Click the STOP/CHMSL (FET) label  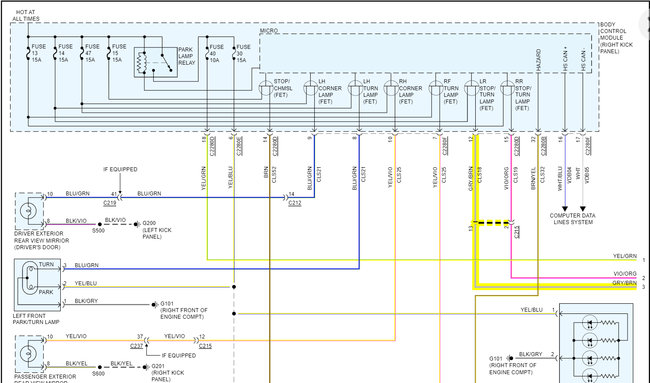[x=283, y=88]
